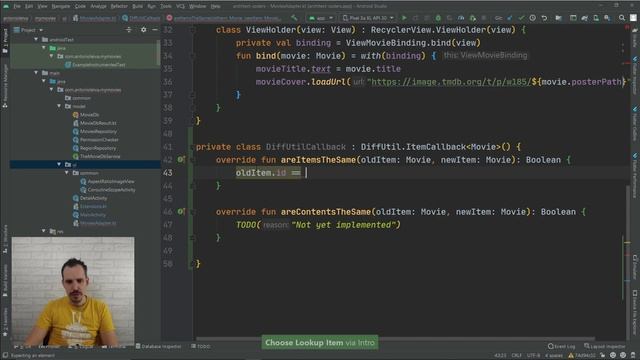Click the VCS commit checkmark icon

point(521,18)
